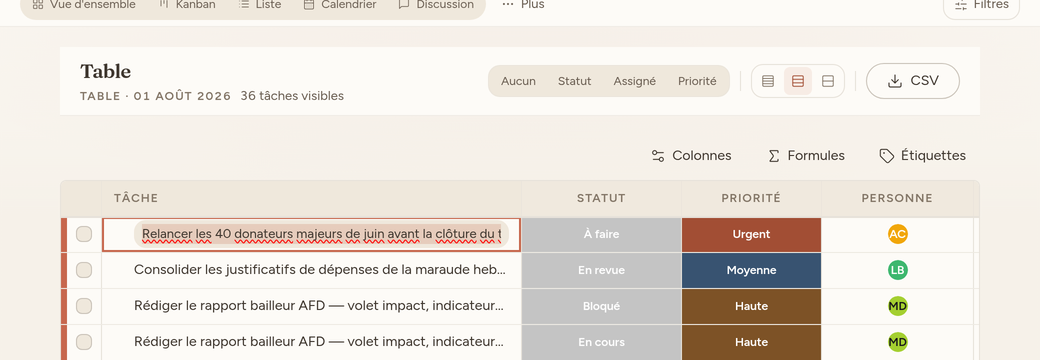Open the Moyenne priority cell
This screenshot has width=1040, height=360.
(751, 270)
